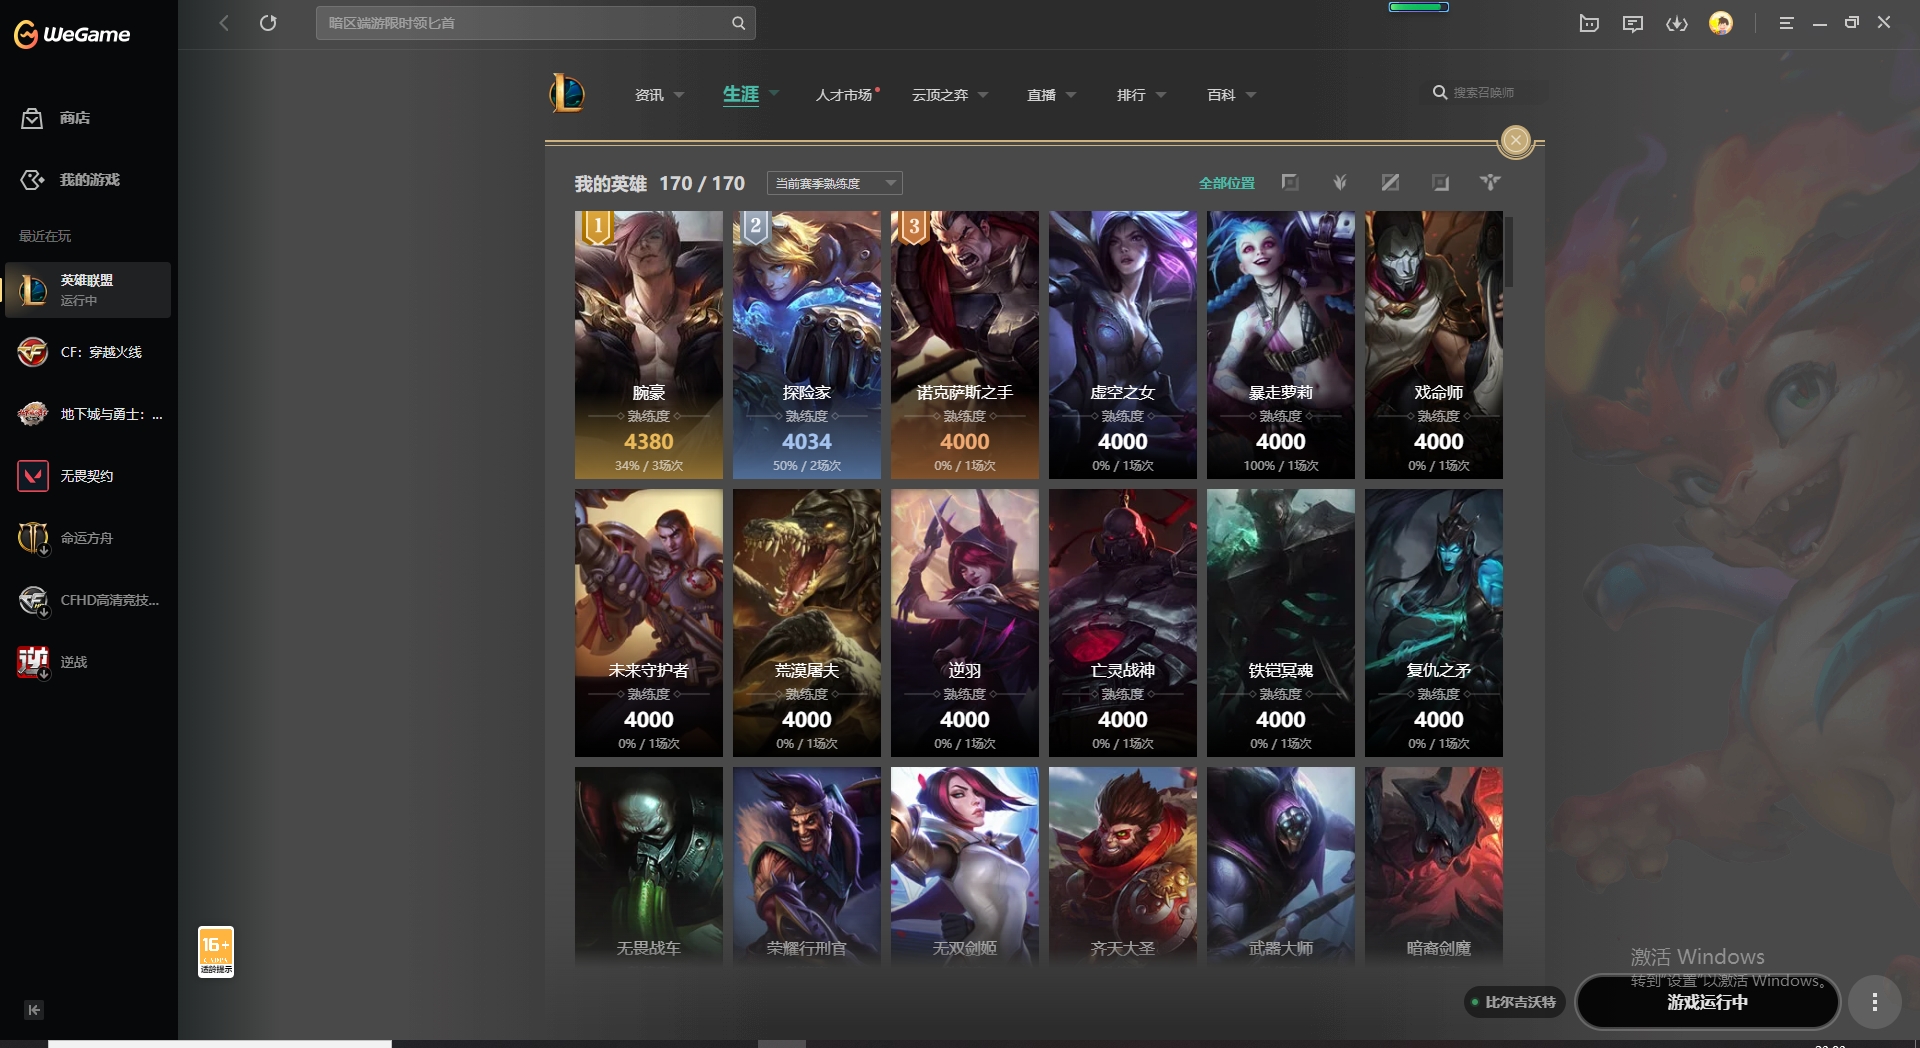Image resolution: width=1920 pixels, height=1048 pixels.
Task: Select CF: 穿越火线 game icon
Action: pos(33,352)
